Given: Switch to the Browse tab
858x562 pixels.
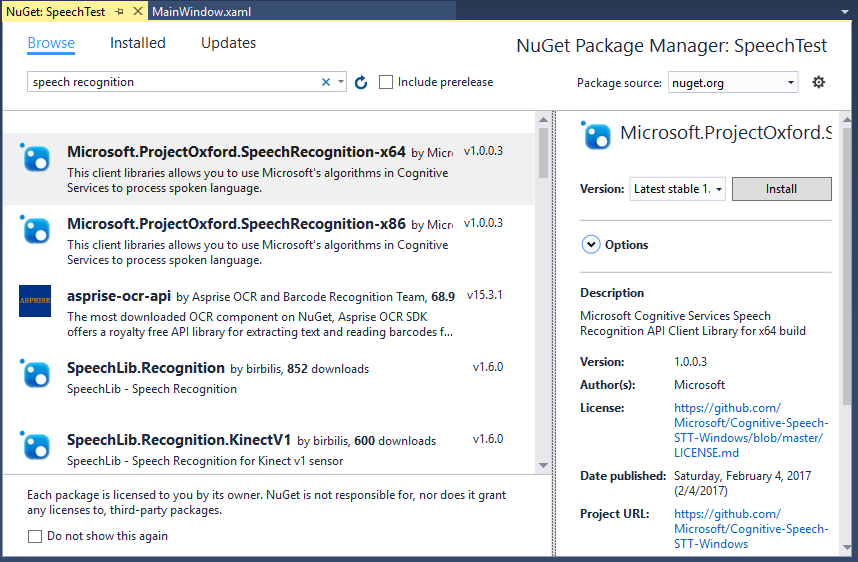Looking at the screenshot, I should point(51,43).
